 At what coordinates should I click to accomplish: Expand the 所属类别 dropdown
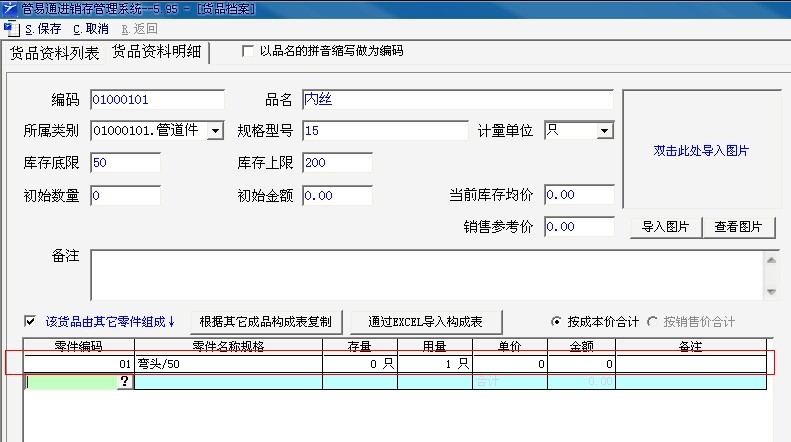pyautogui.click(x=218, y=131)
